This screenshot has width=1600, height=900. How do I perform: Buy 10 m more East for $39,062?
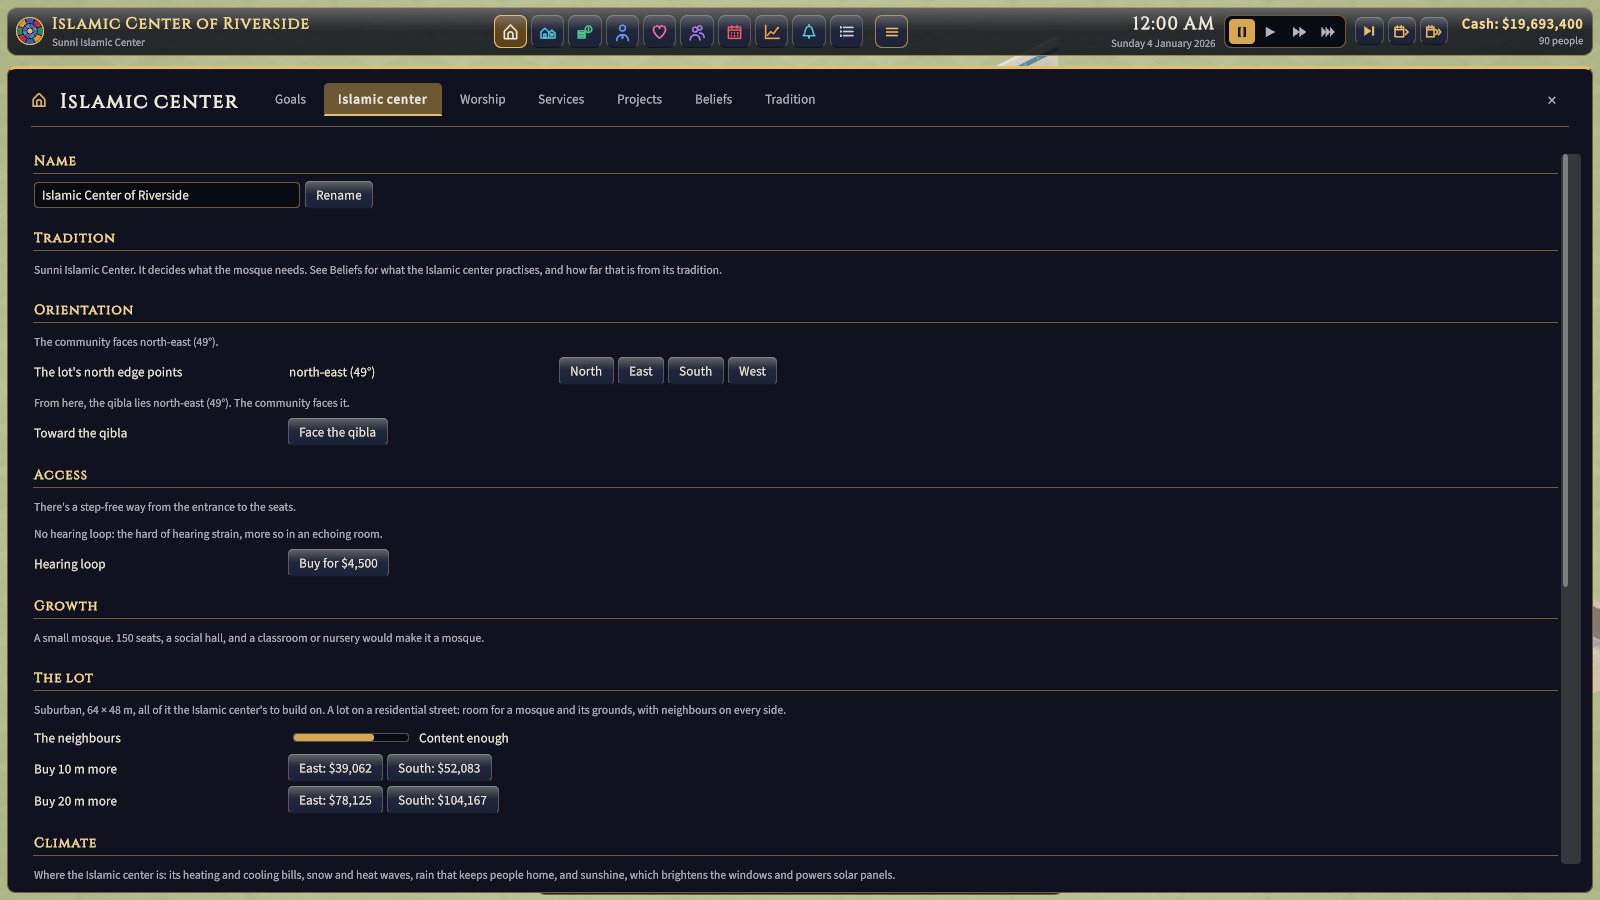tap(335, 768)
